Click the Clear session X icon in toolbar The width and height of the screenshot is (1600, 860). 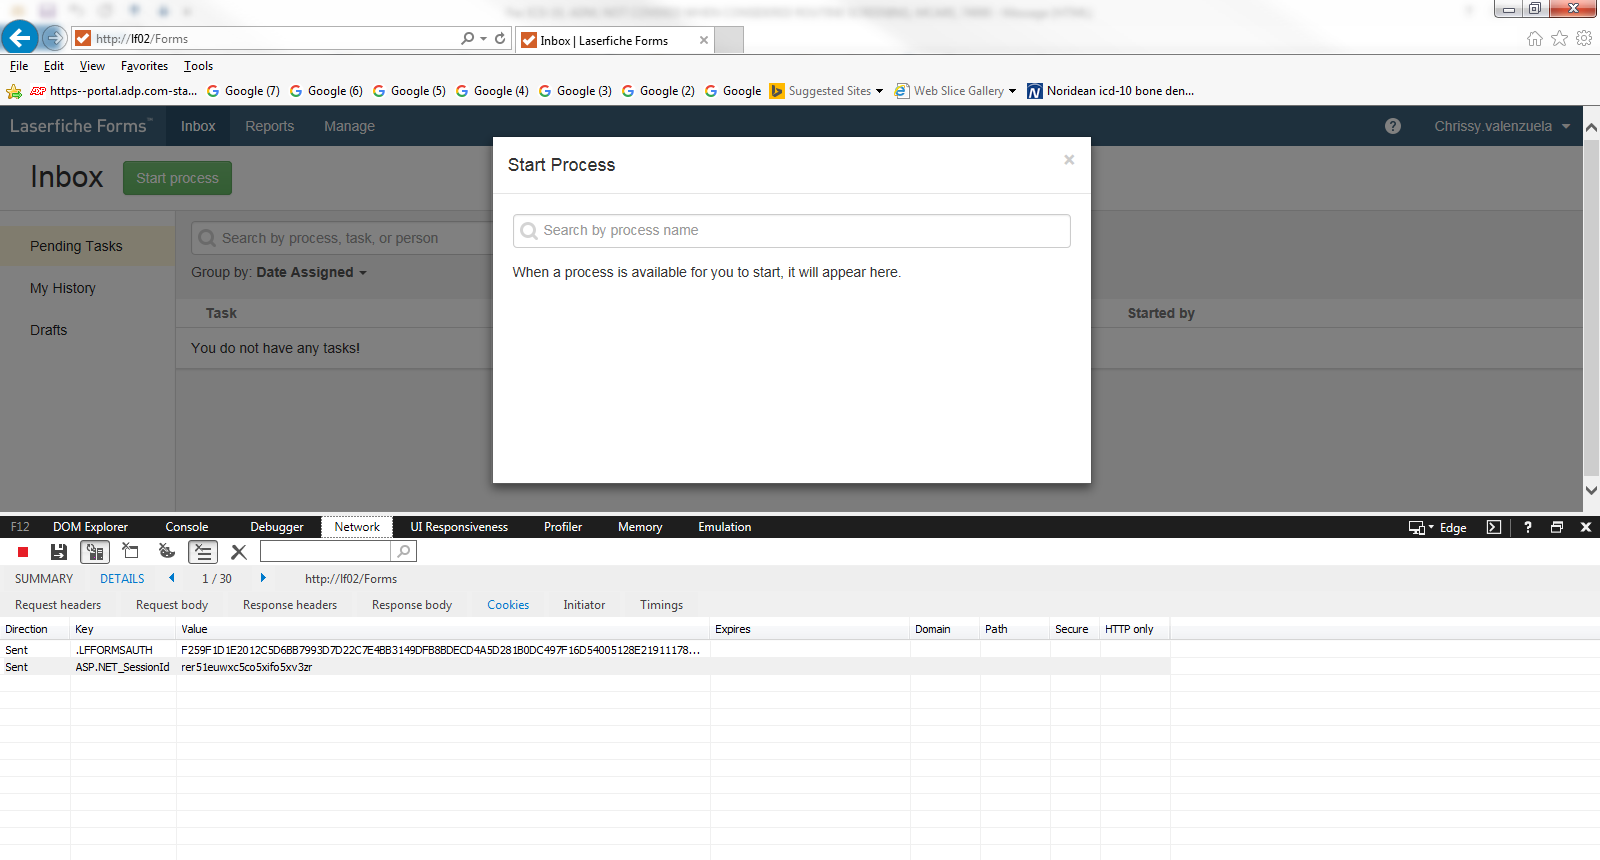point(239,552)
